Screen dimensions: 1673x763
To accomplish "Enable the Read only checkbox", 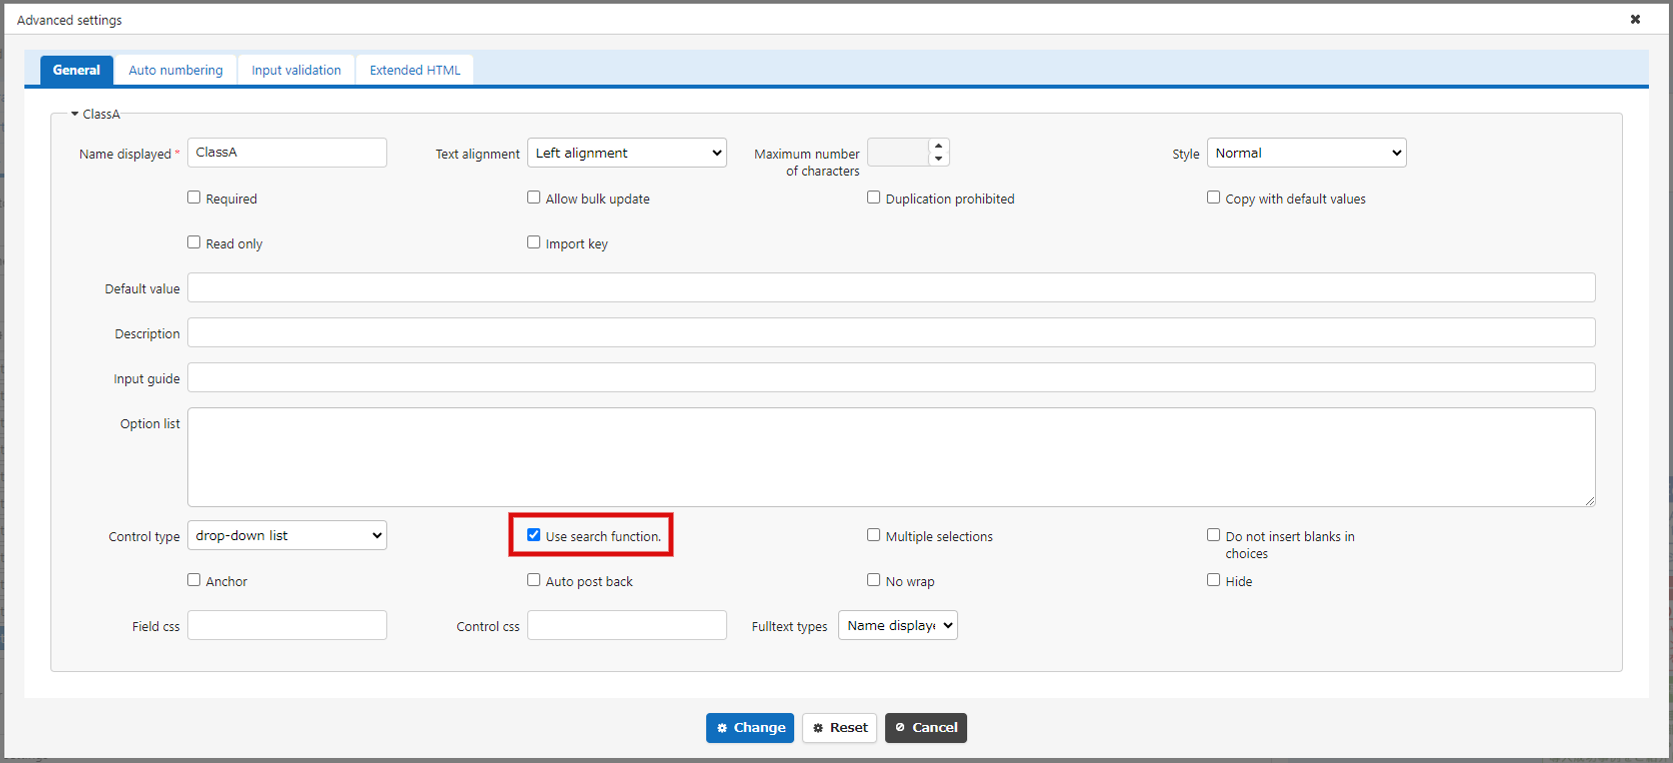I will tap(194, 243).
